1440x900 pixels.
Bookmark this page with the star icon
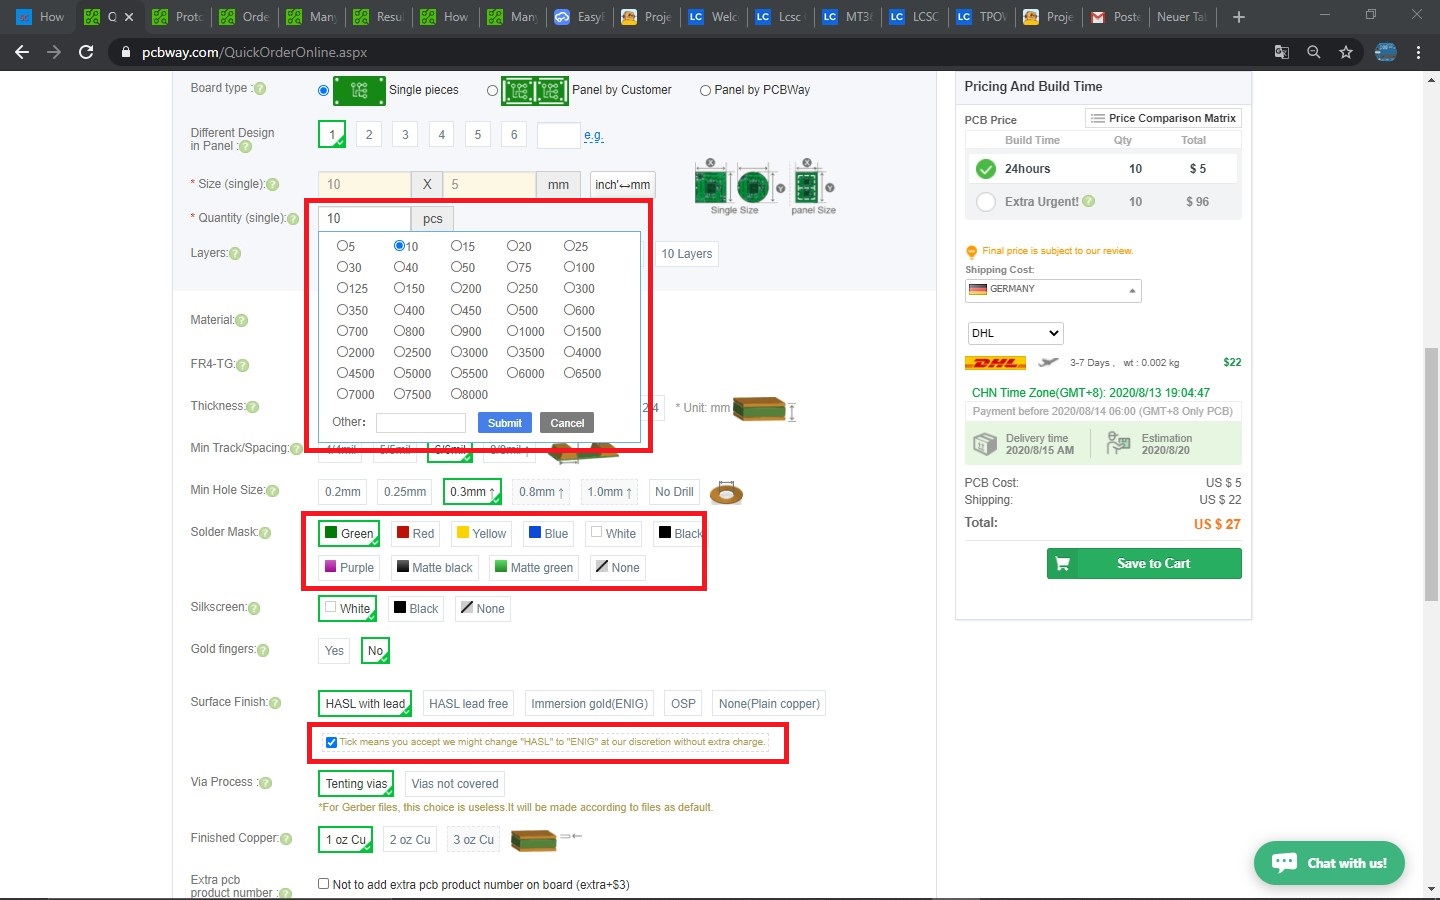[x=1346, y=52]
